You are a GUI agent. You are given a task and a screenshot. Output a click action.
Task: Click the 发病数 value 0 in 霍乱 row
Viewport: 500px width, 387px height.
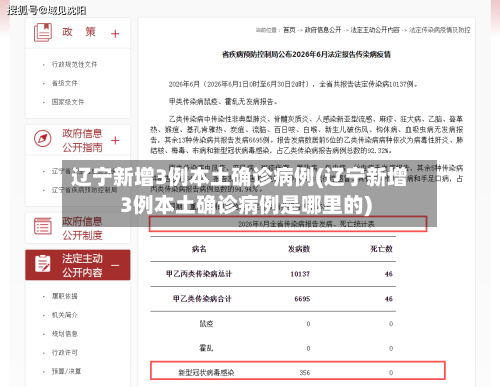tap(308, 348)
